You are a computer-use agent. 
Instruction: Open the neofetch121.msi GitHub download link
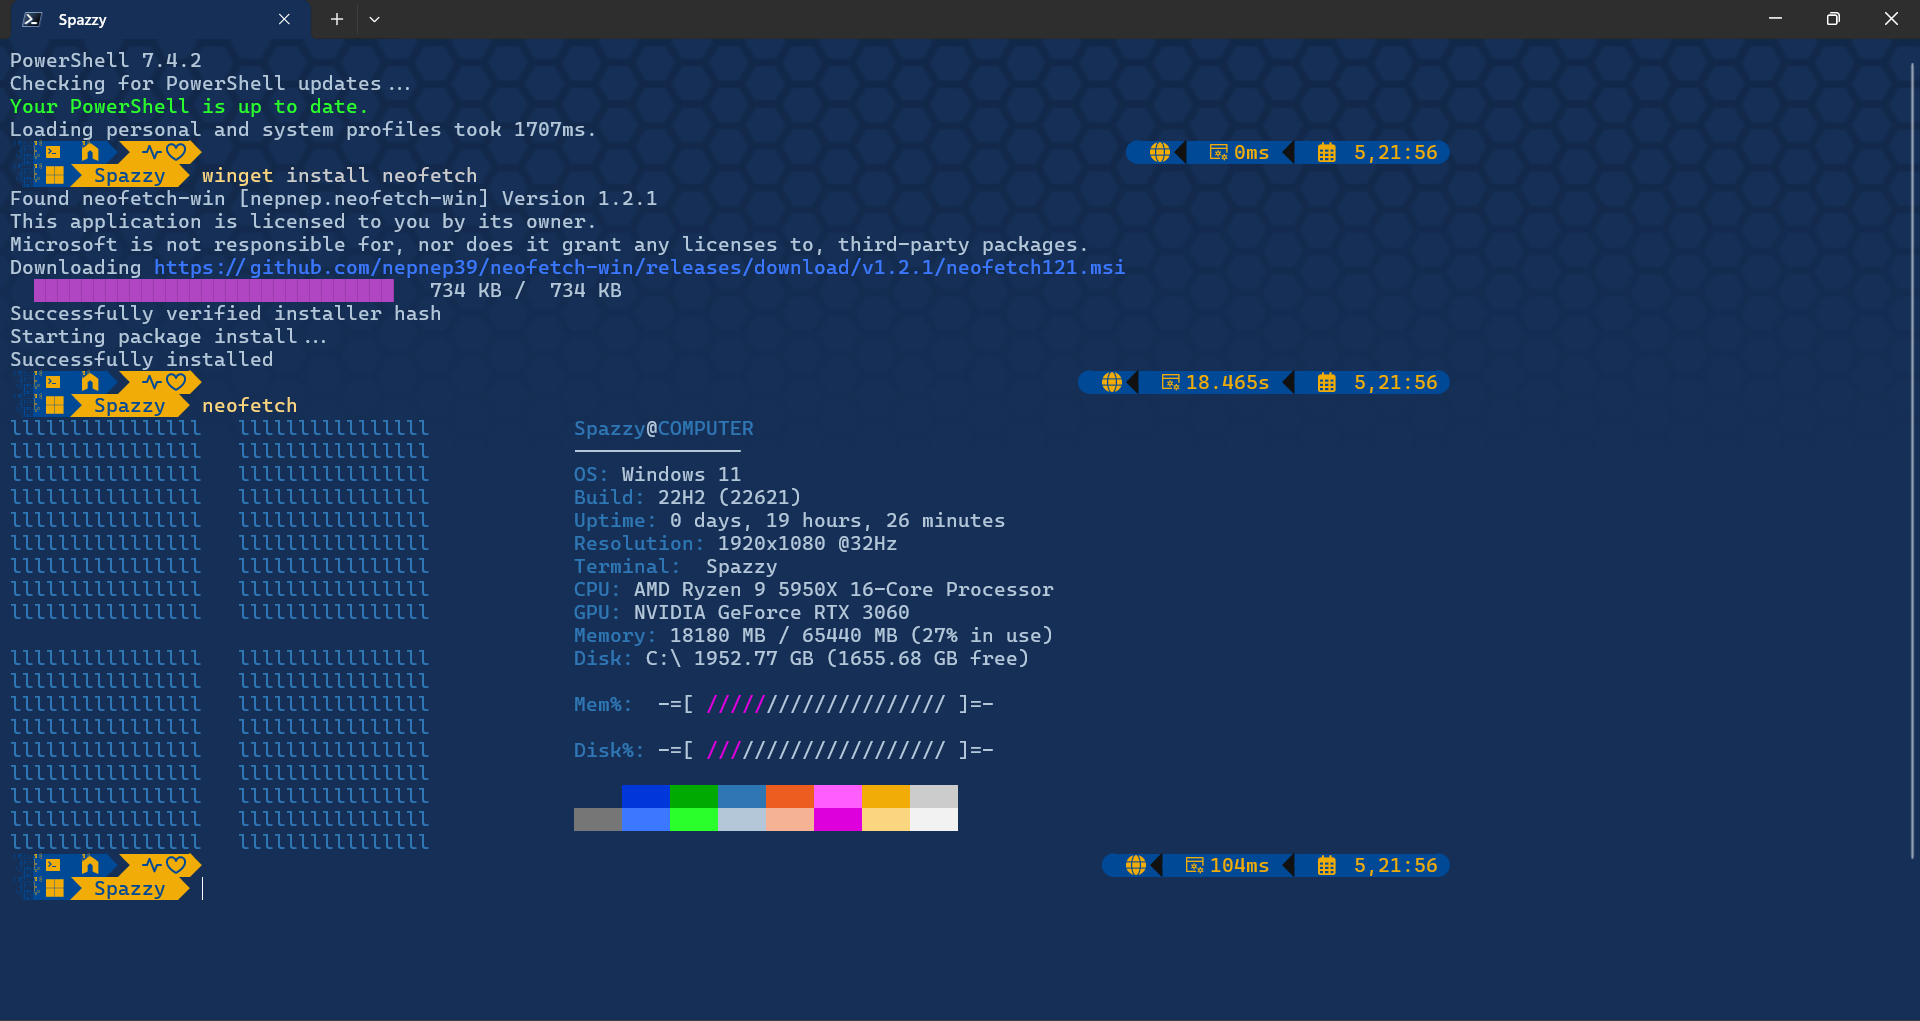(x=639, y=267)
